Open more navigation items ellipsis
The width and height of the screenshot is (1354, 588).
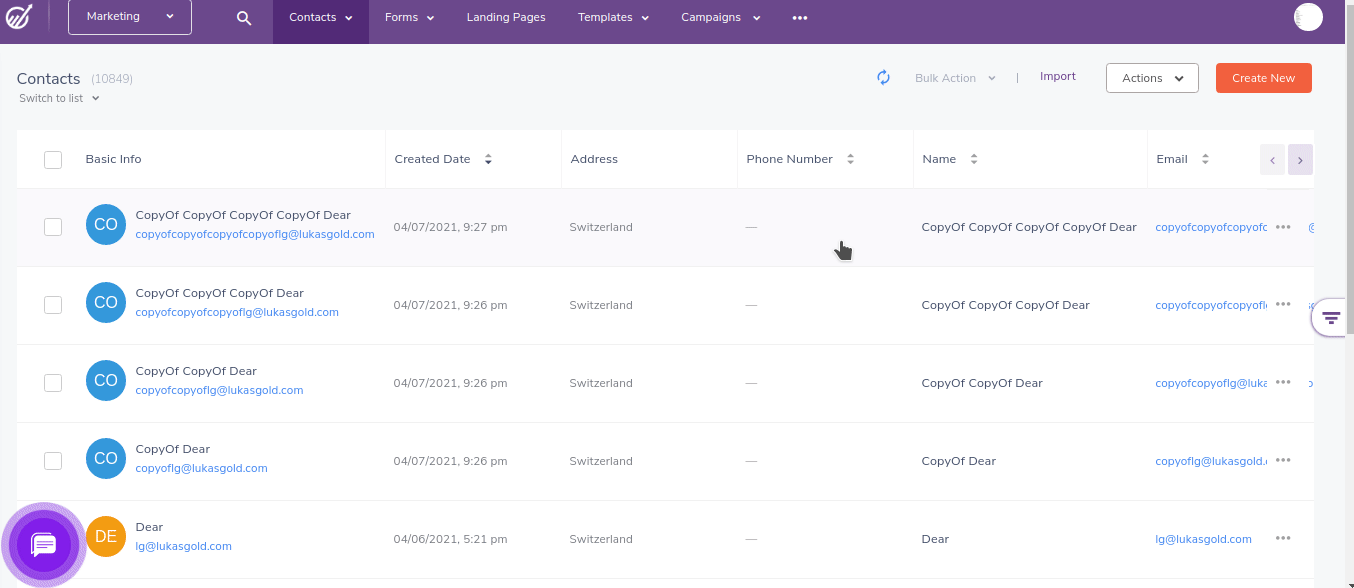[x=799, y=18]
